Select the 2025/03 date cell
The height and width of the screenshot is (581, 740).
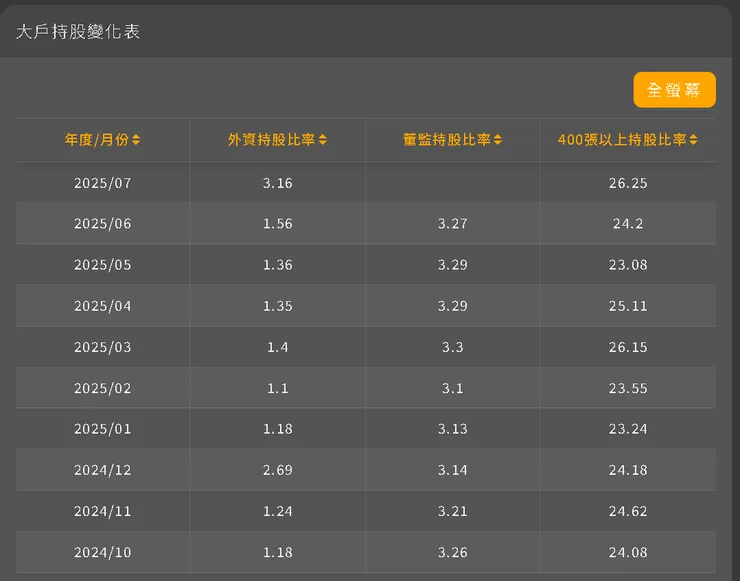click(x=102, y=347)
